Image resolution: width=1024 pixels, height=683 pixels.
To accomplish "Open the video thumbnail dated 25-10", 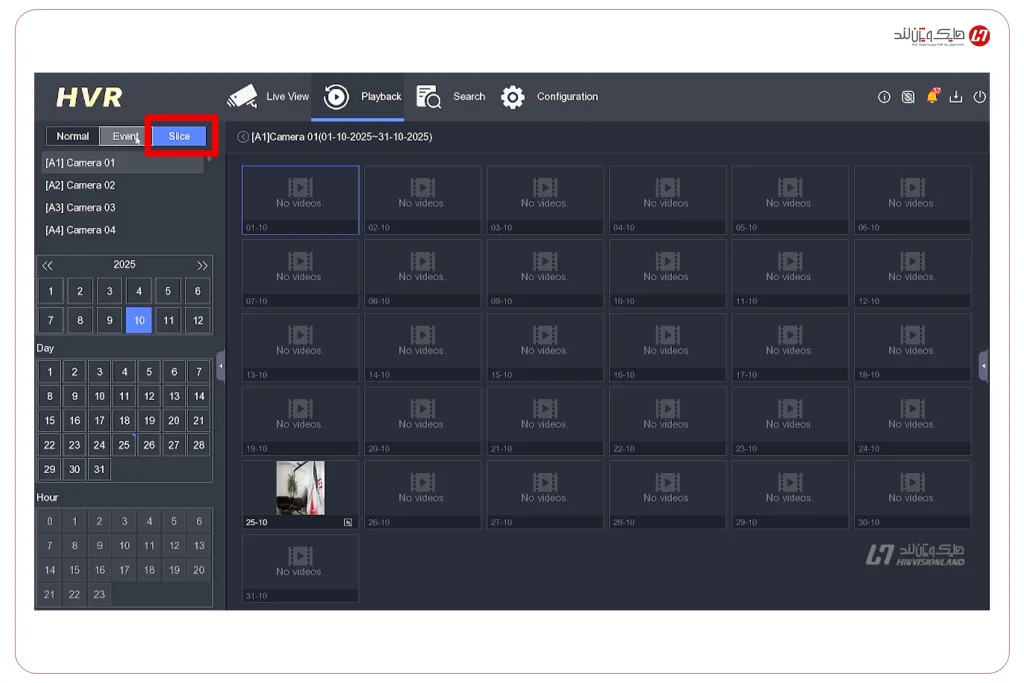I will 299,486.
